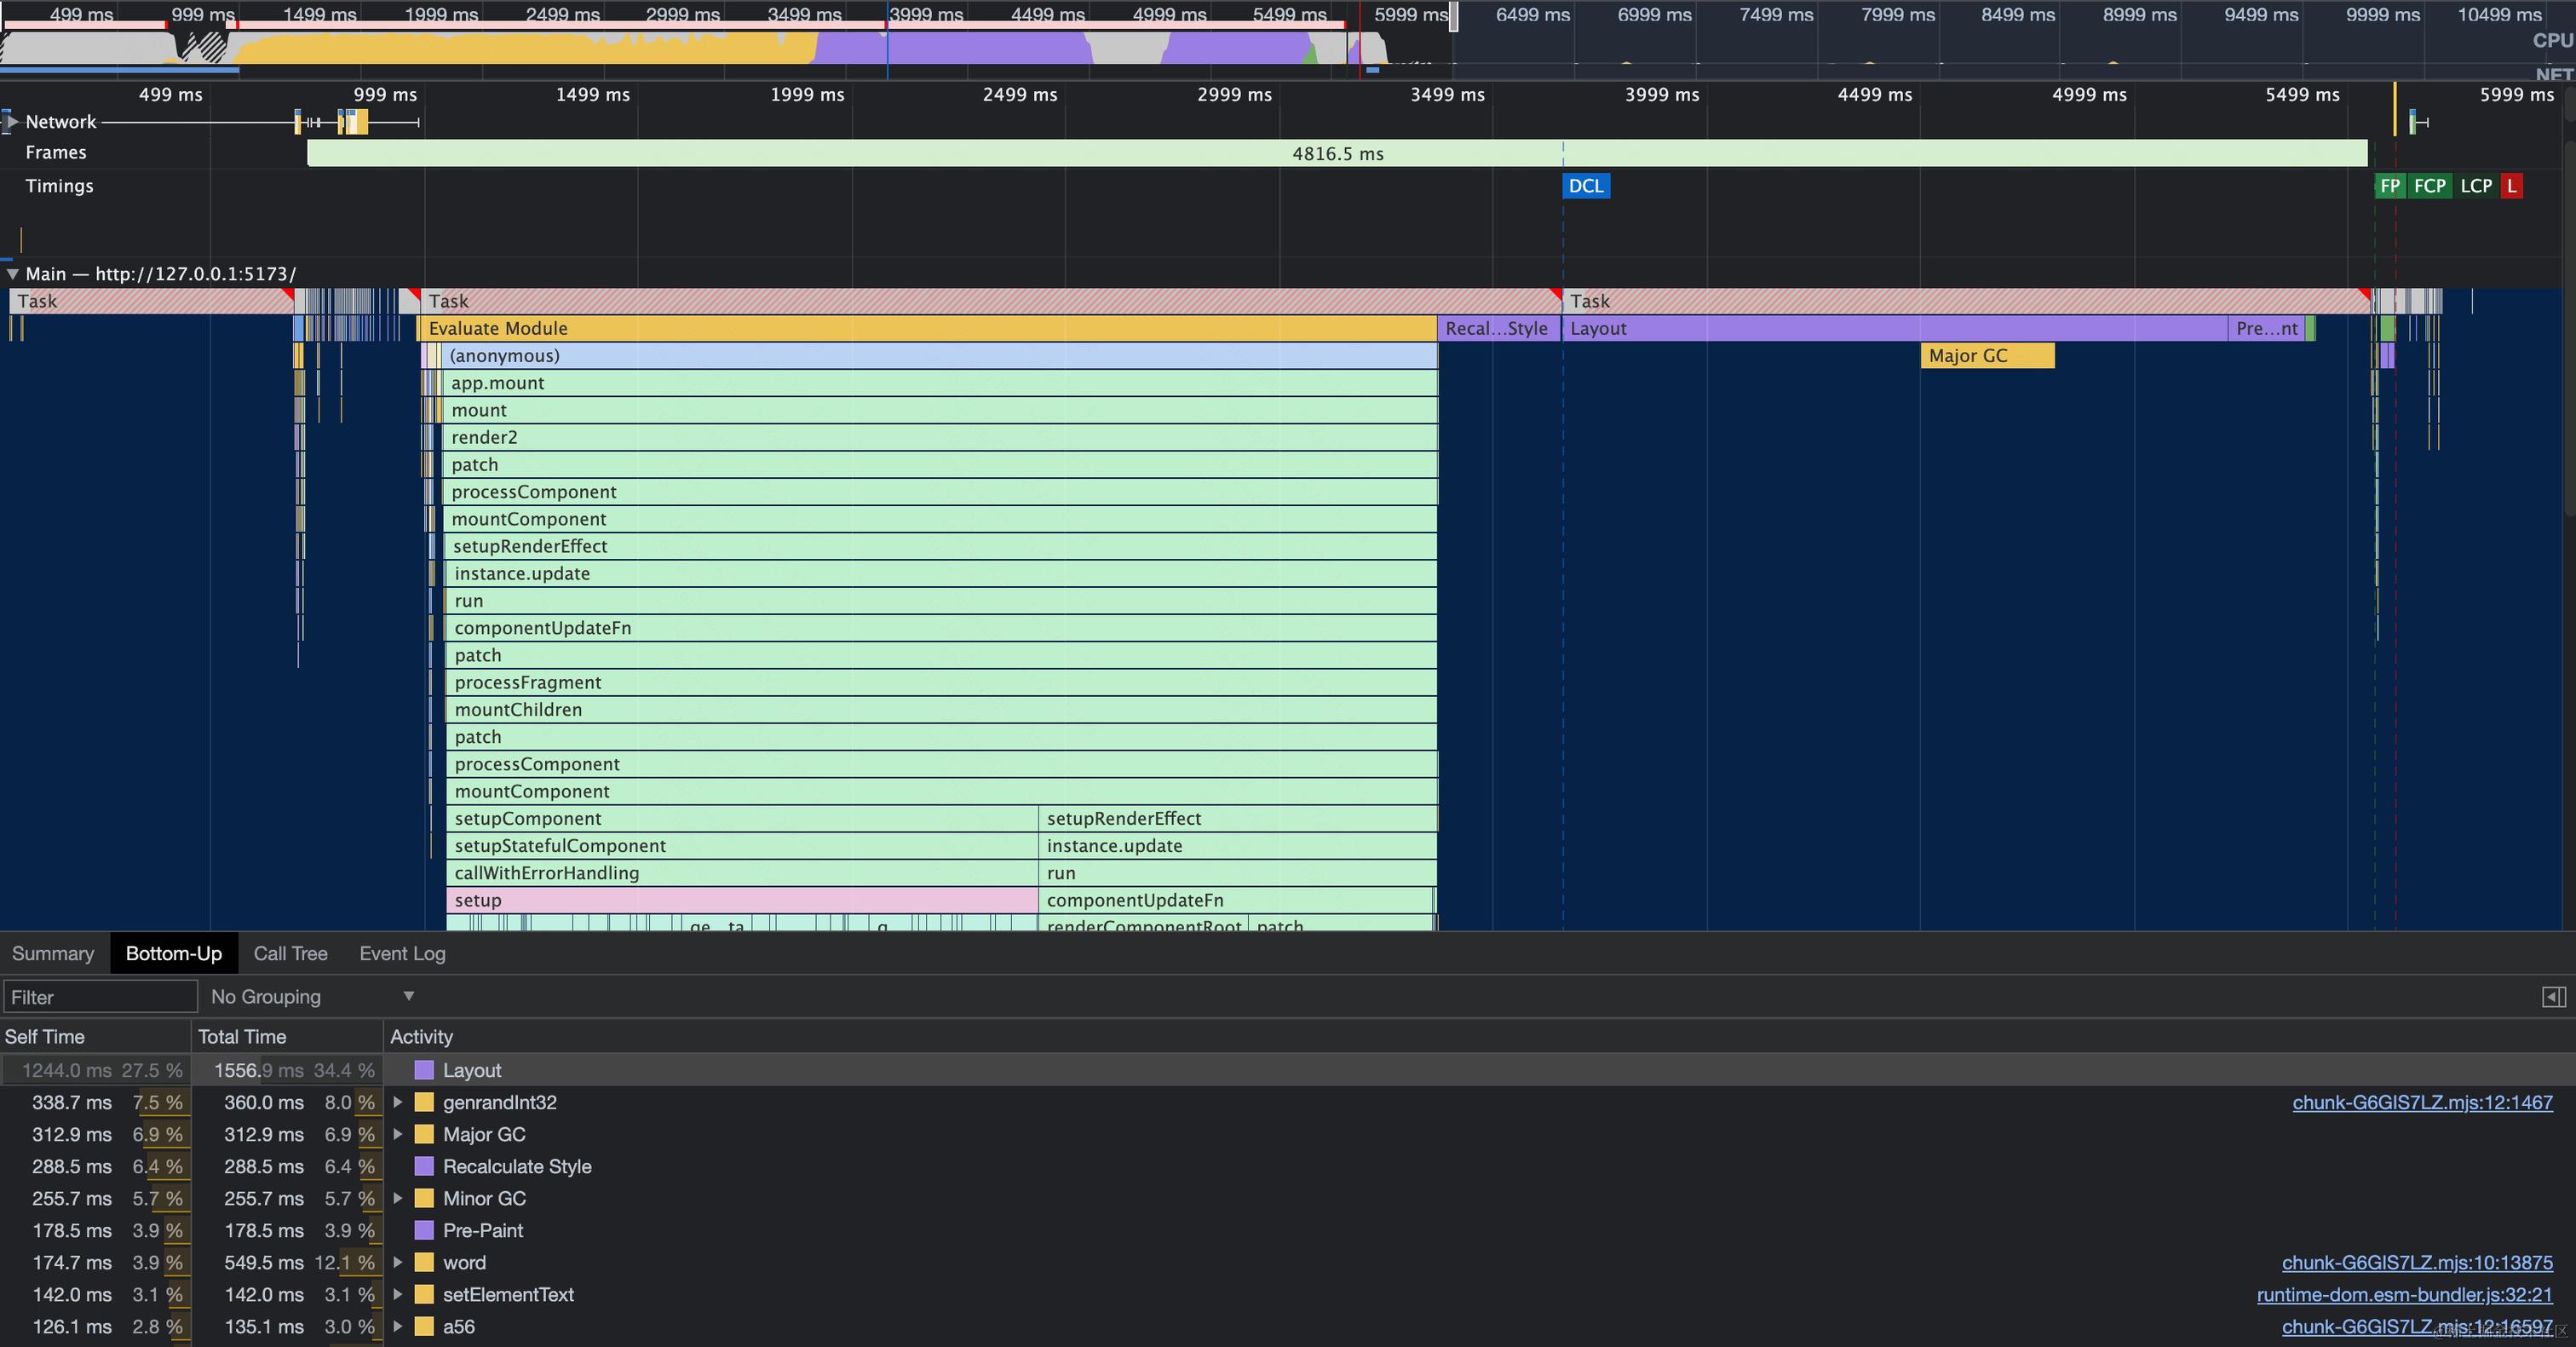Open the runtime-dom.esm-bundler.js:32:21 source link
Viewport: 2576px width, 1347px height.
2404,1294
